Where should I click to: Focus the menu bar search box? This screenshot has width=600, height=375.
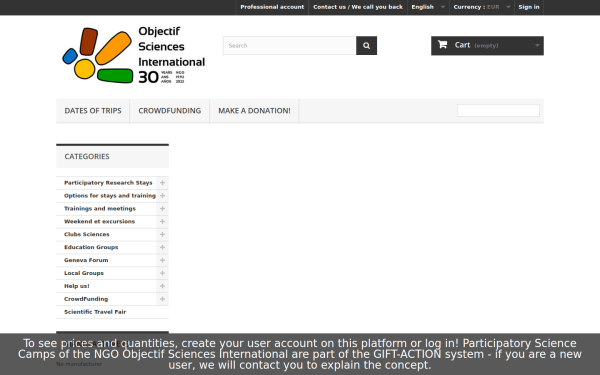coord(498,111)
